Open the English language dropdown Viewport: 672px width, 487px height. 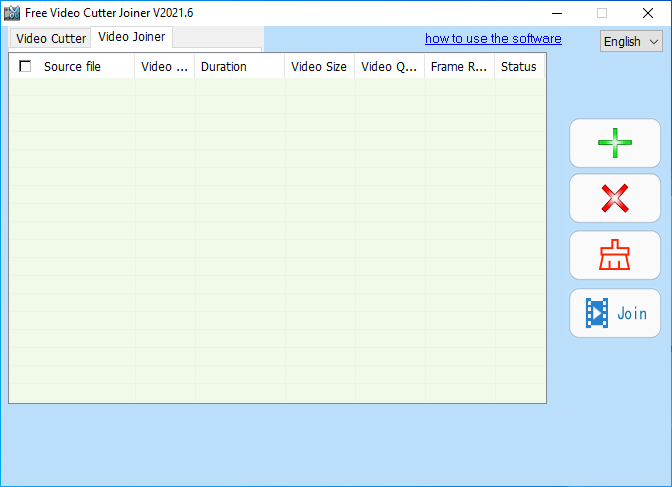632,42
